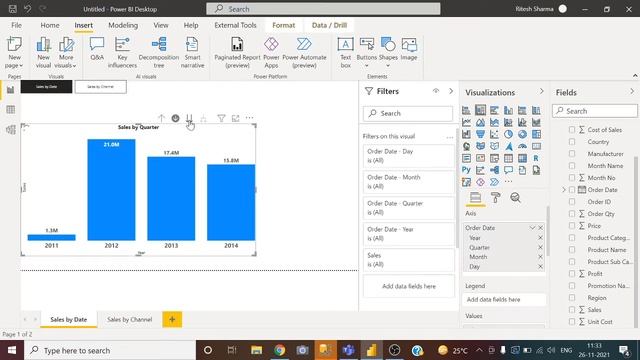
Task: Insert a Q&A visual
Action: click(97, 49)
